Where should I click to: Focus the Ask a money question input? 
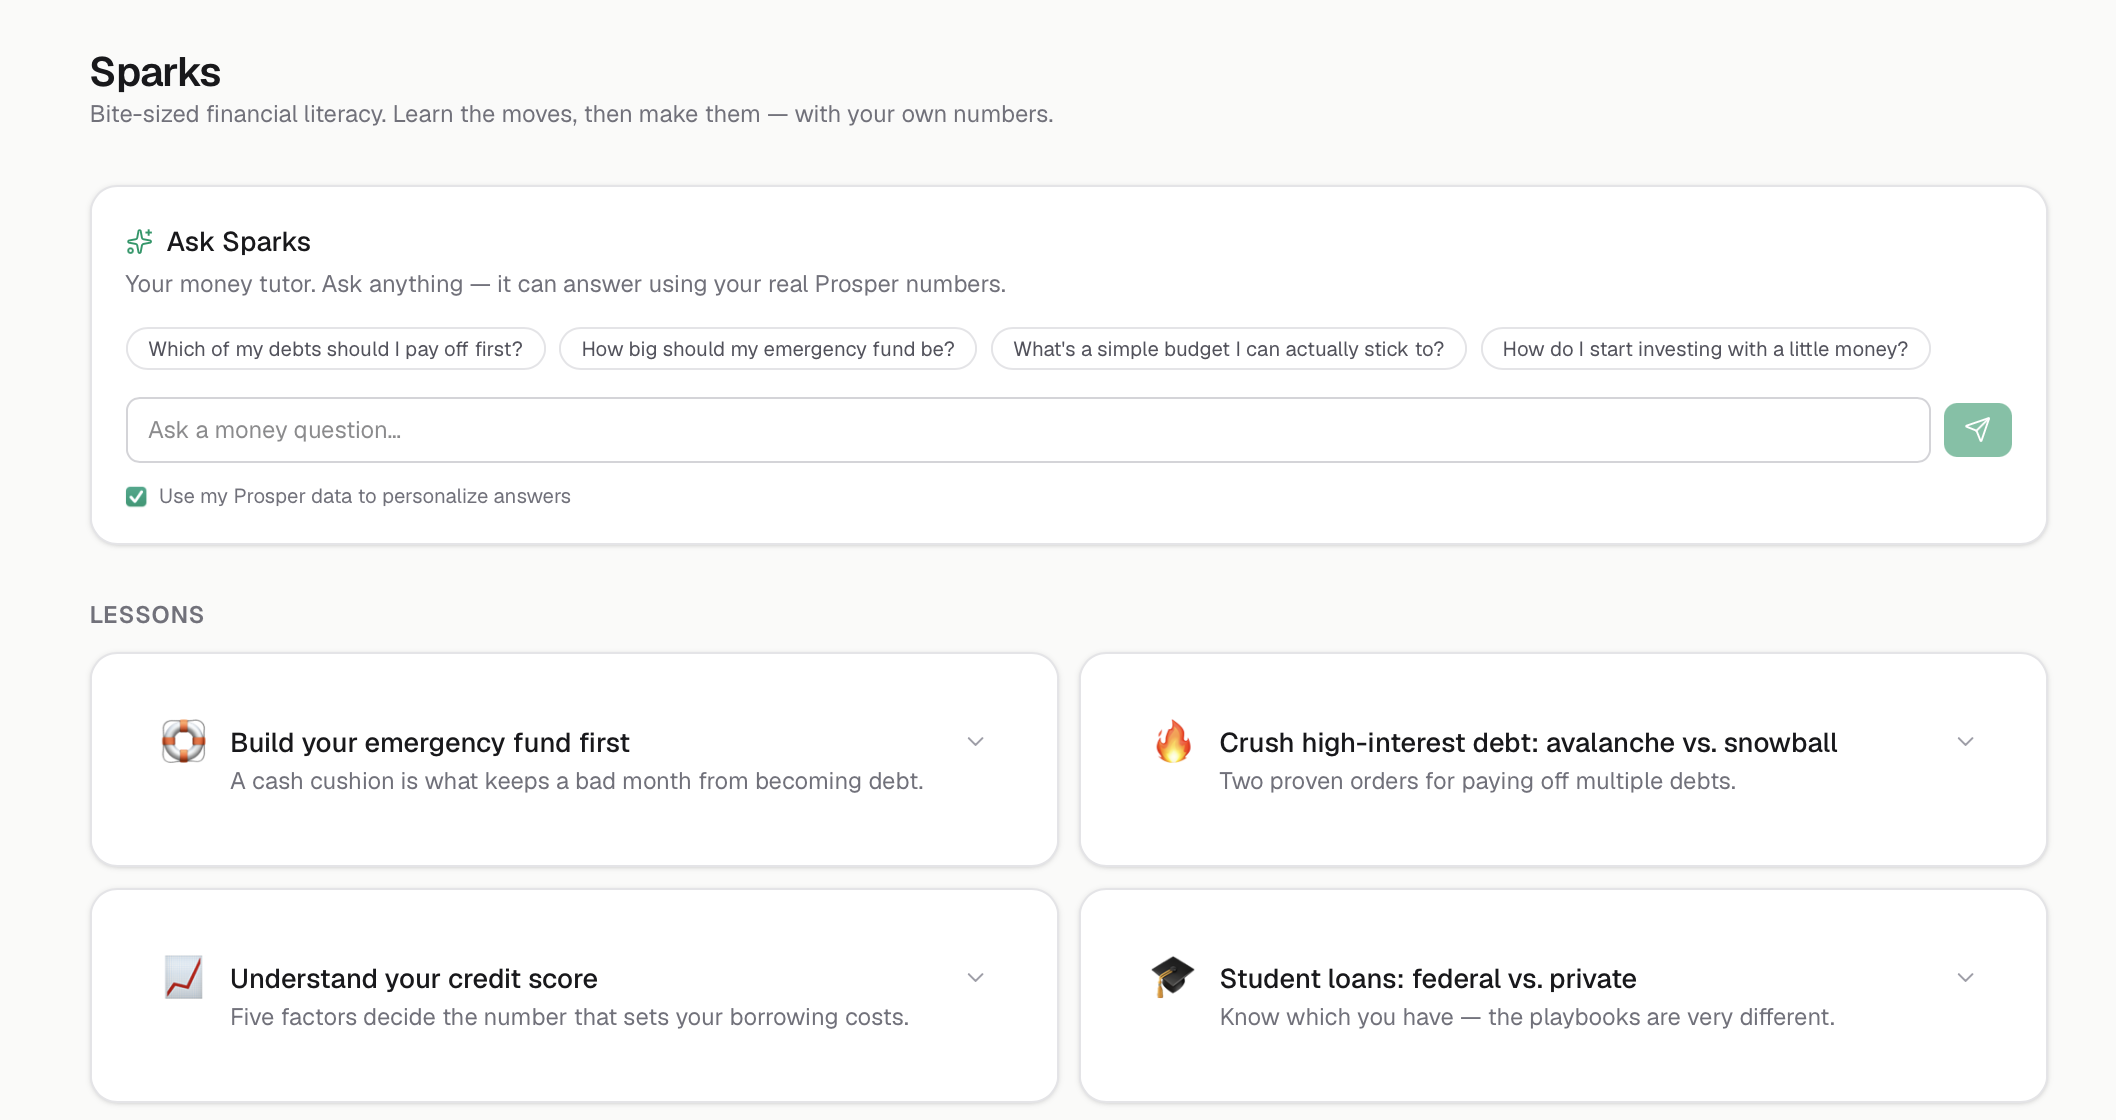[1028, 430]
